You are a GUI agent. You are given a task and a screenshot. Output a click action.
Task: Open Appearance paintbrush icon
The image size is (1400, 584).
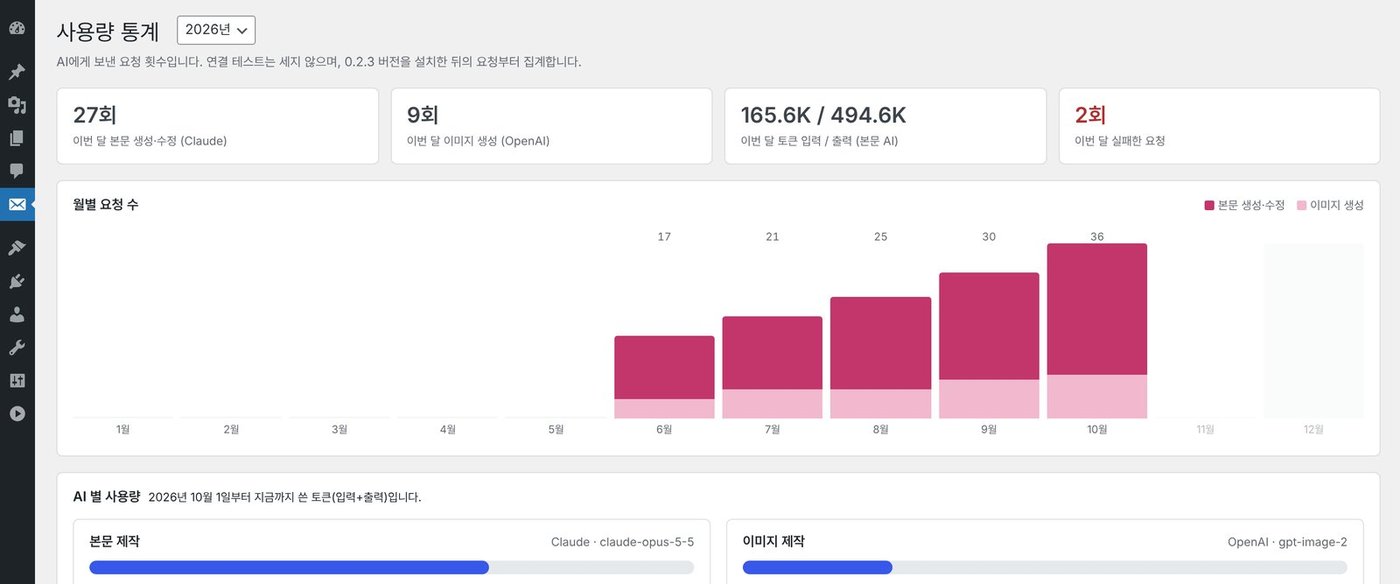click(x=17, y=248)
